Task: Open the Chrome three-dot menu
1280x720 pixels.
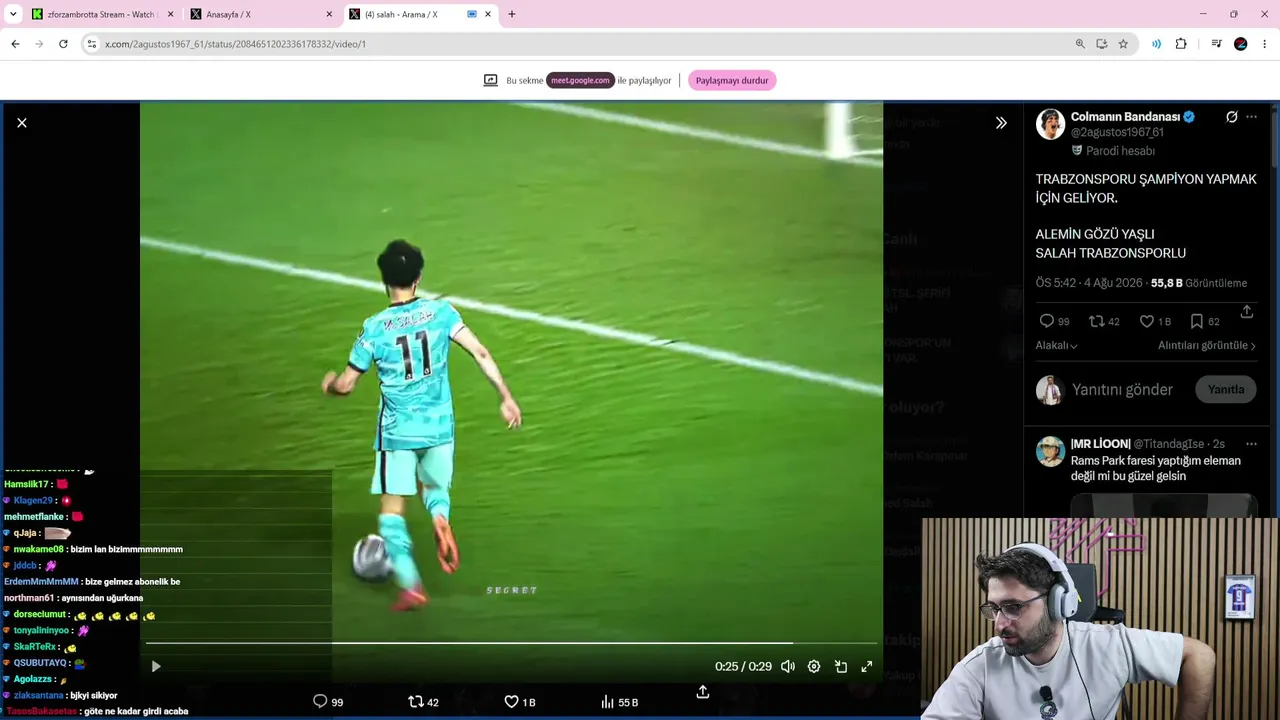Action: 1265,44
